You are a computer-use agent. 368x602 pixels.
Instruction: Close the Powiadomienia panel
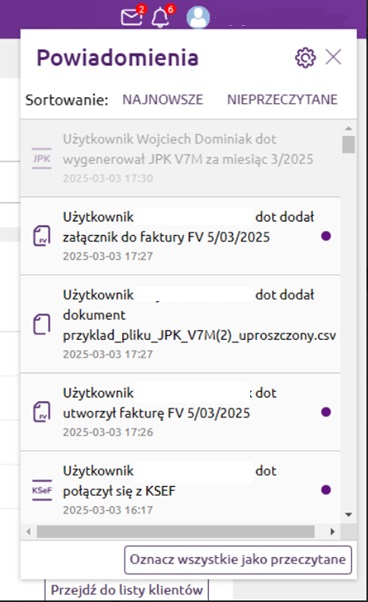(x=333, y=57)
